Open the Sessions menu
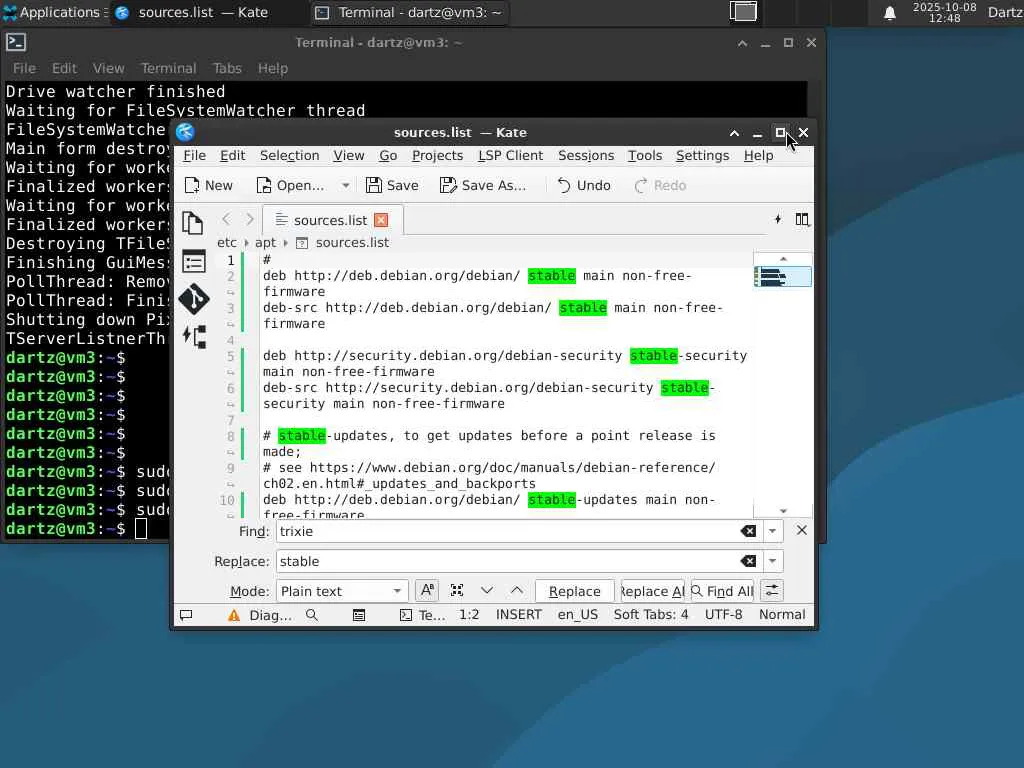Image resolution: width=1024 pixels, height=768 pixels. tap(586, 155)
